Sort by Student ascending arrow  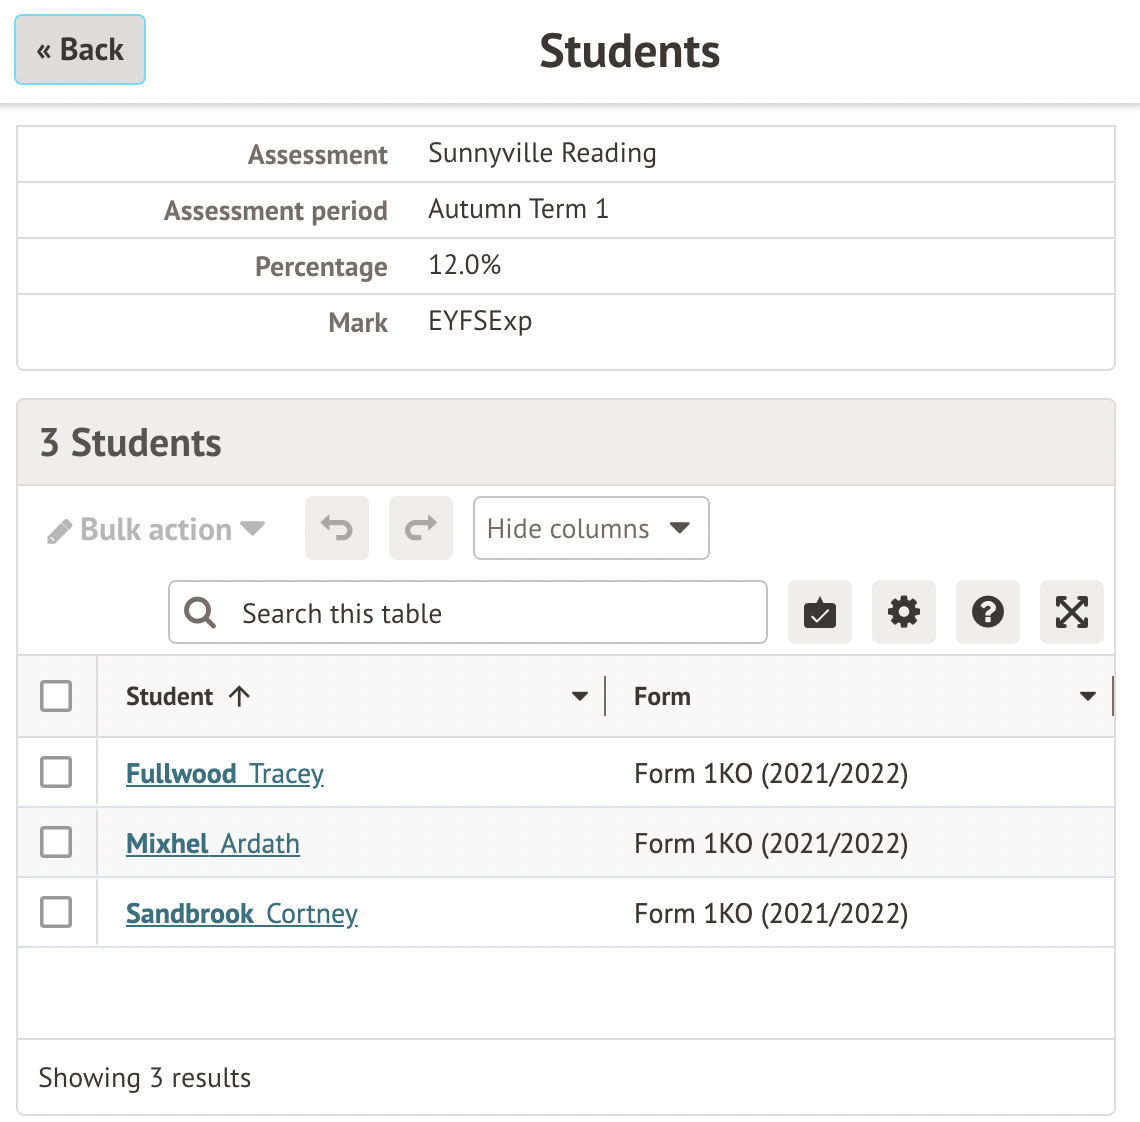point(239,696)
